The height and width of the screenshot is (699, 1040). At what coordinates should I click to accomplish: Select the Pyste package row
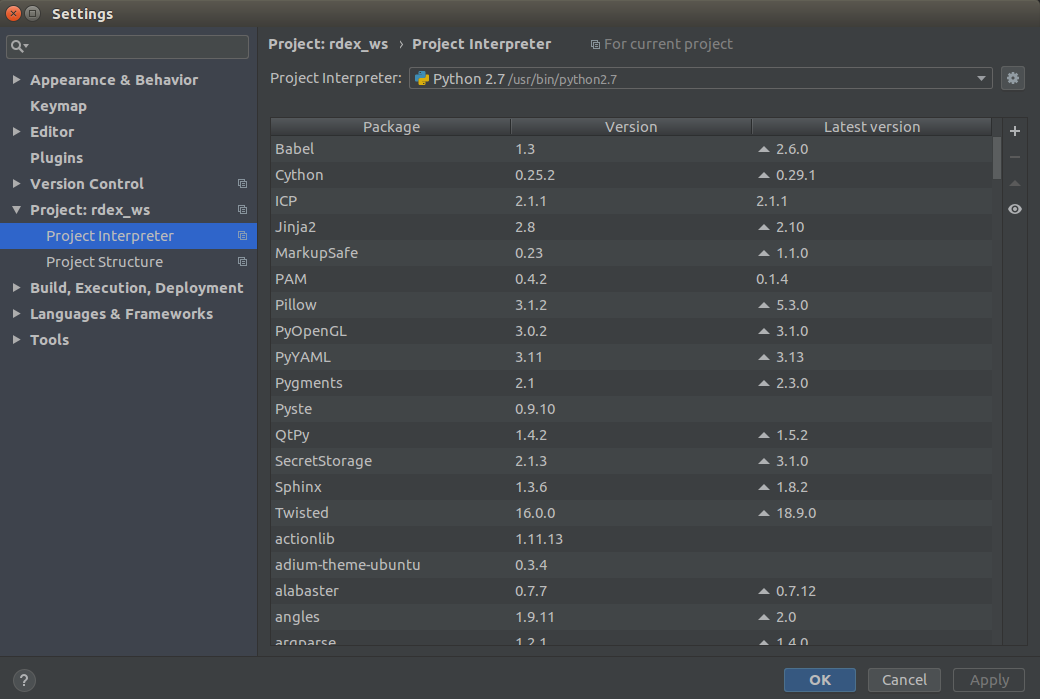pyautogui.click(x=631, y=409)
